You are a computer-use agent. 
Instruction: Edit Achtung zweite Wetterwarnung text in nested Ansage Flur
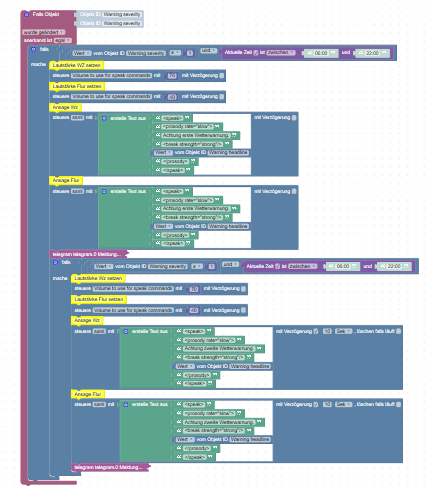(219, 422)
